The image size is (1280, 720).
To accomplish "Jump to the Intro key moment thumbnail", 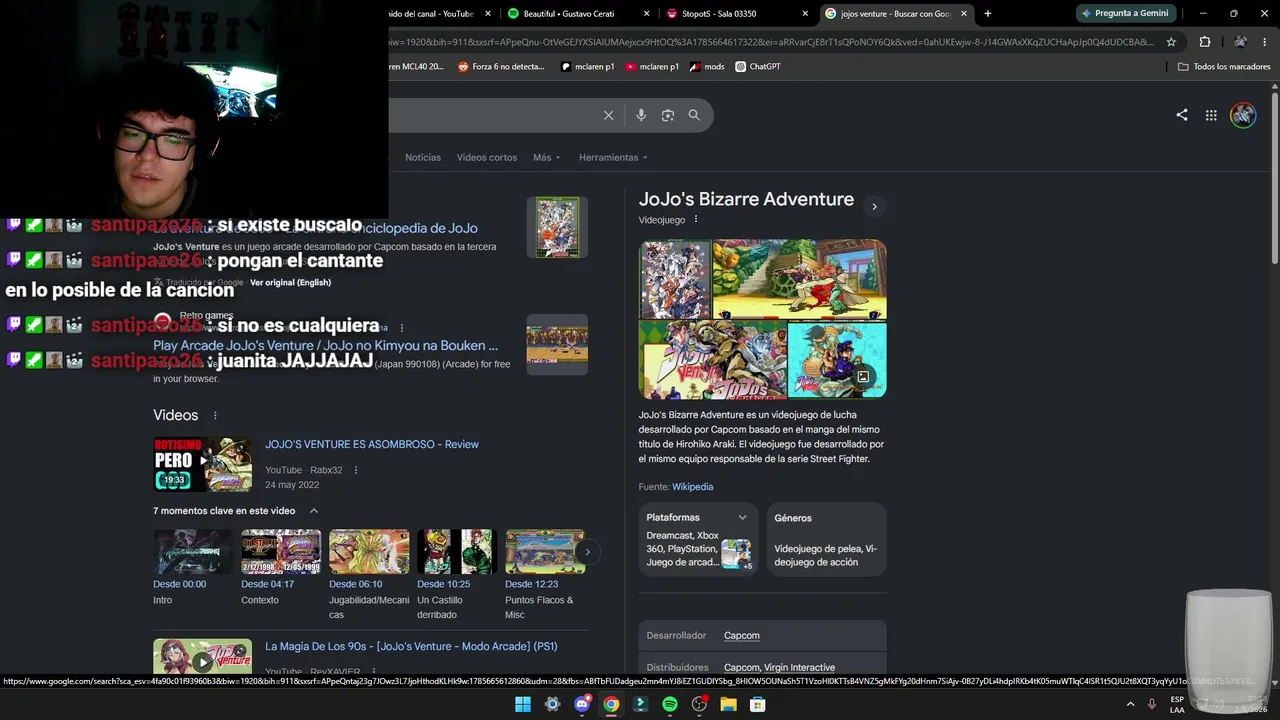I will [193, 551].
